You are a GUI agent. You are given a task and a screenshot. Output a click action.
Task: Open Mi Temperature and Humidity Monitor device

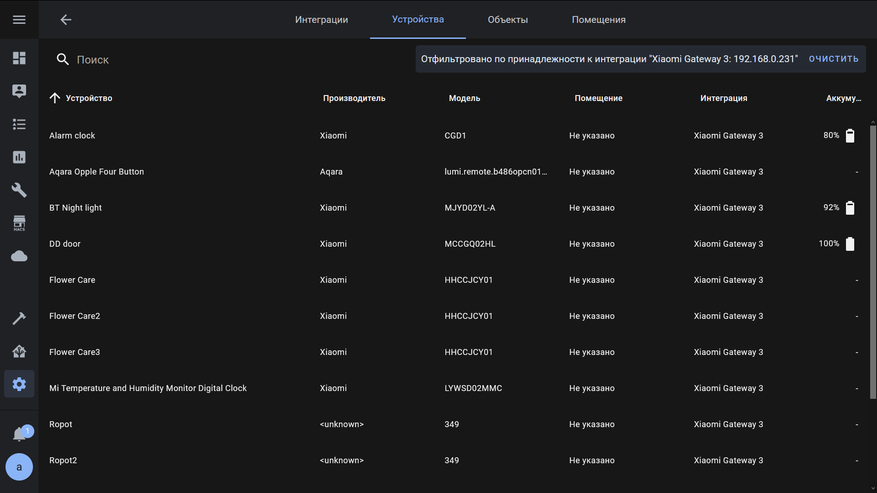(452, 388)
